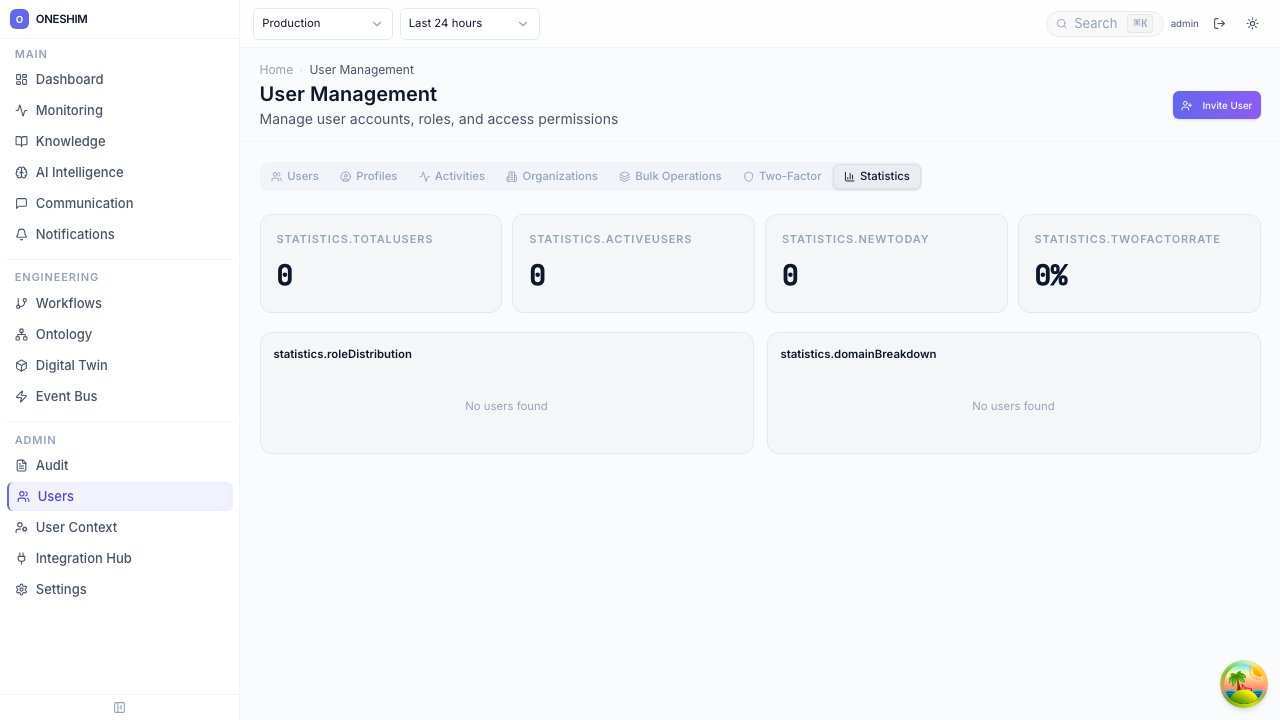The image size is (1280, 720).
Task: Switch to the Two-Factor tab
Action: pyautogui.click(x=782, y=176)
